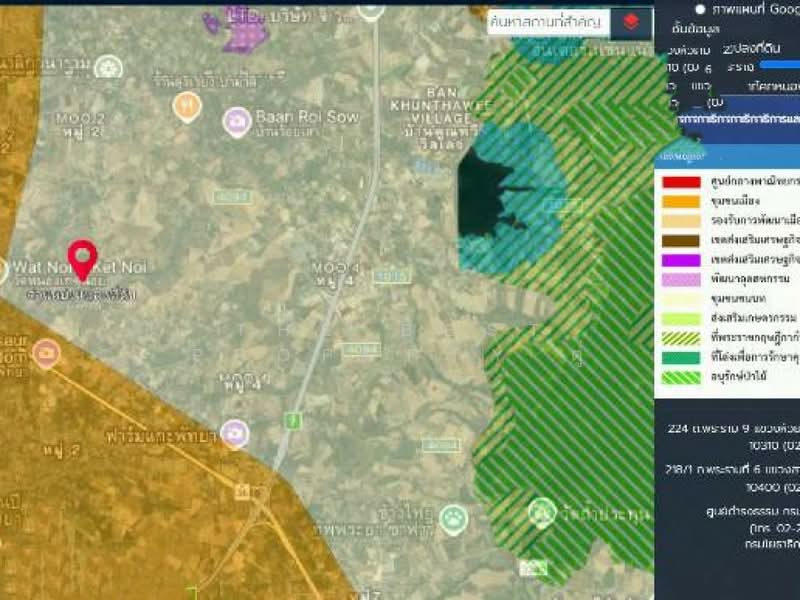Screen dimensions: 800x600
Task: Click the purple camera marker near หมู่ 2
Action: pos(234,433)
